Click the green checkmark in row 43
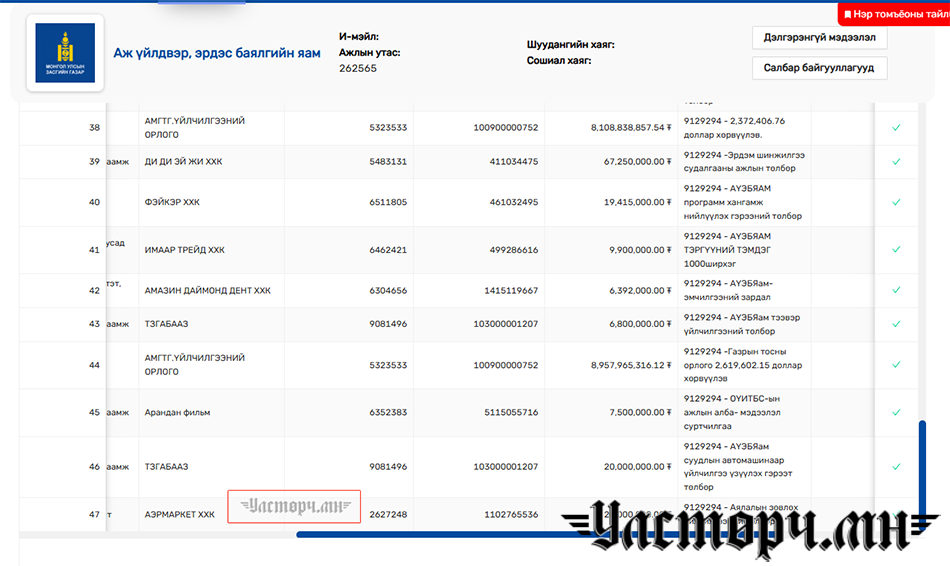The height and width of the screenshot is (566, 950). (896, 324)
